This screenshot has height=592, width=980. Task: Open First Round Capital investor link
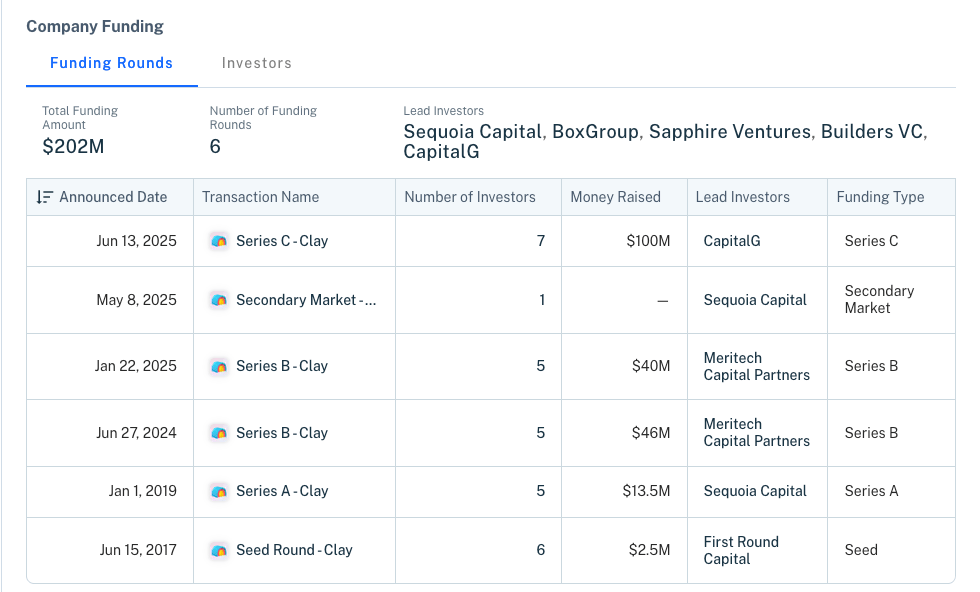tap(741, 550)
